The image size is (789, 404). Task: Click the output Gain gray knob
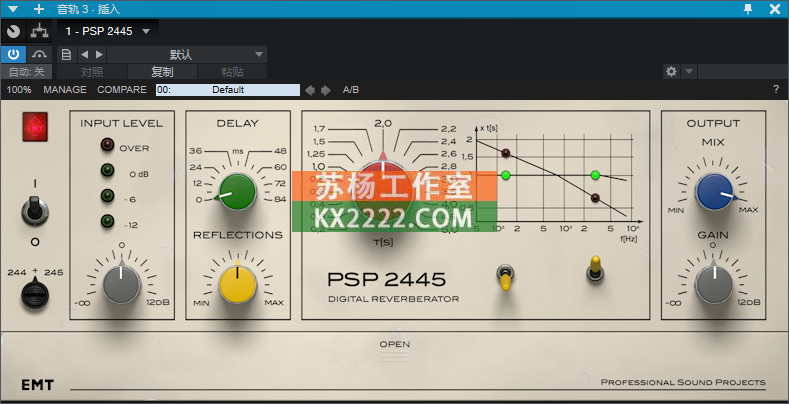[x=714, y=285]
